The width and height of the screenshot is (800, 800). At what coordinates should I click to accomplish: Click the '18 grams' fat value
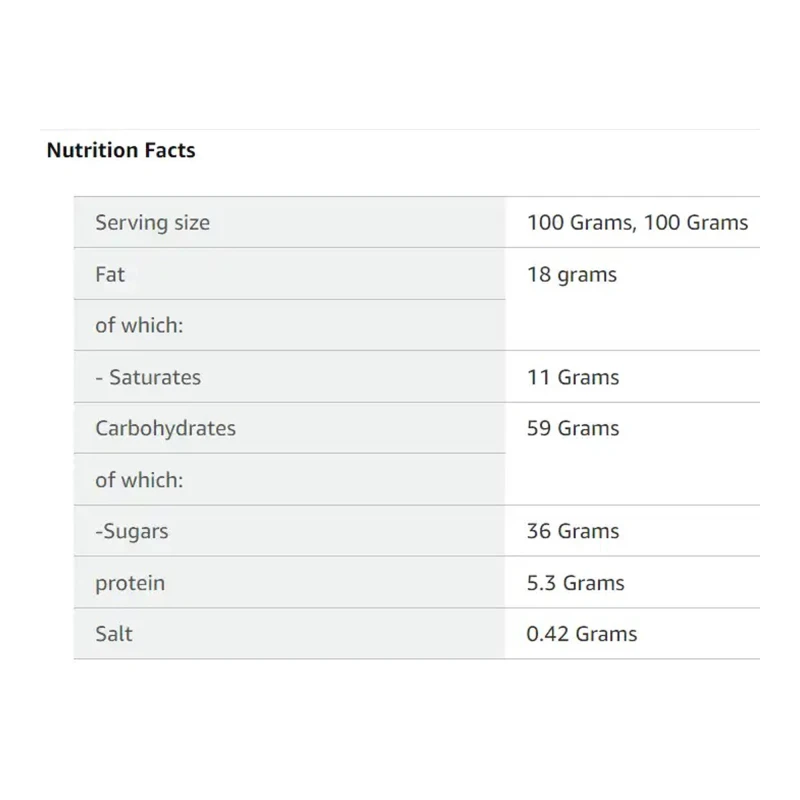[572, 274]
